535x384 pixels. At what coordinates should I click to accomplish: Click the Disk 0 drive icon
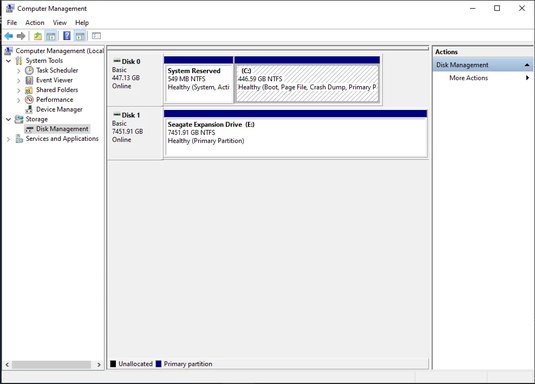click(x=117, y=61)
